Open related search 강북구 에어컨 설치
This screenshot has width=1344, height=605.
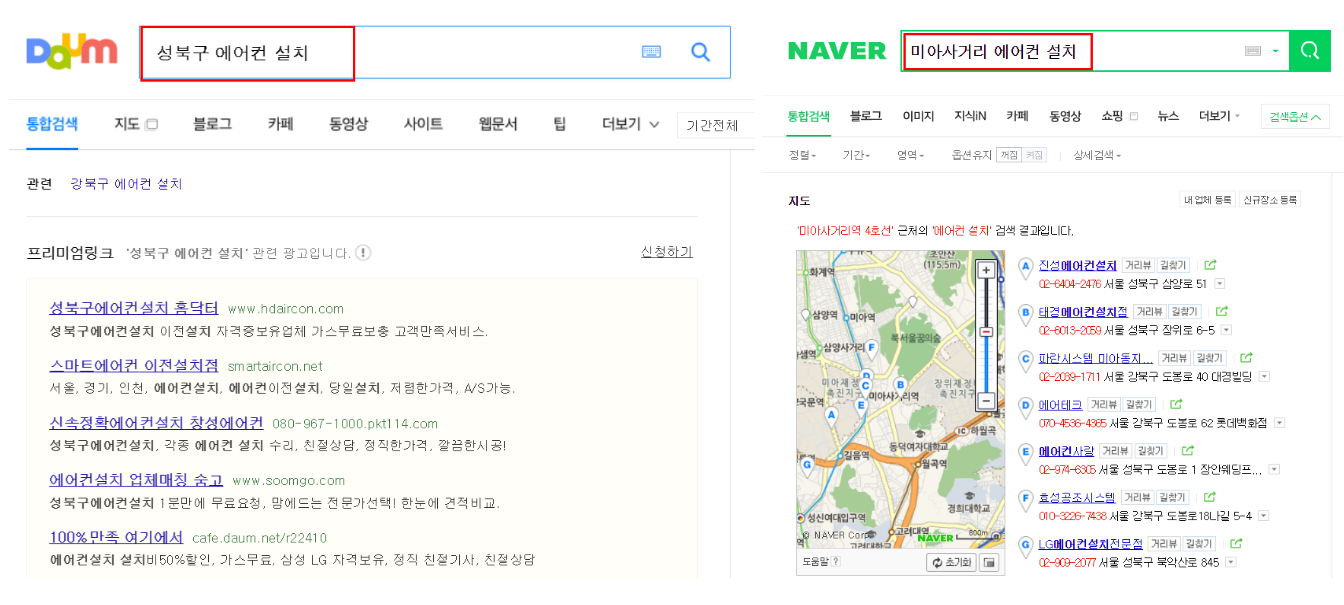[126, 184]
